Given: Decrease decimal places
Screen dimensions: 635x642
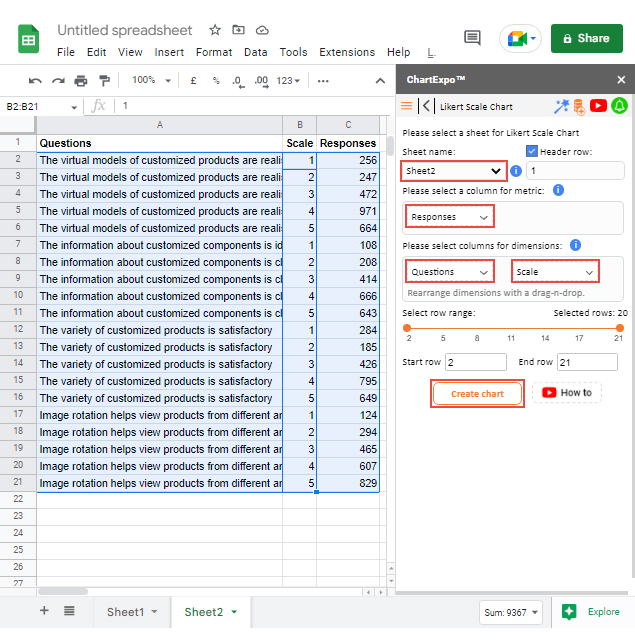Looking at the screenshot, I should [x=238, y=81].
